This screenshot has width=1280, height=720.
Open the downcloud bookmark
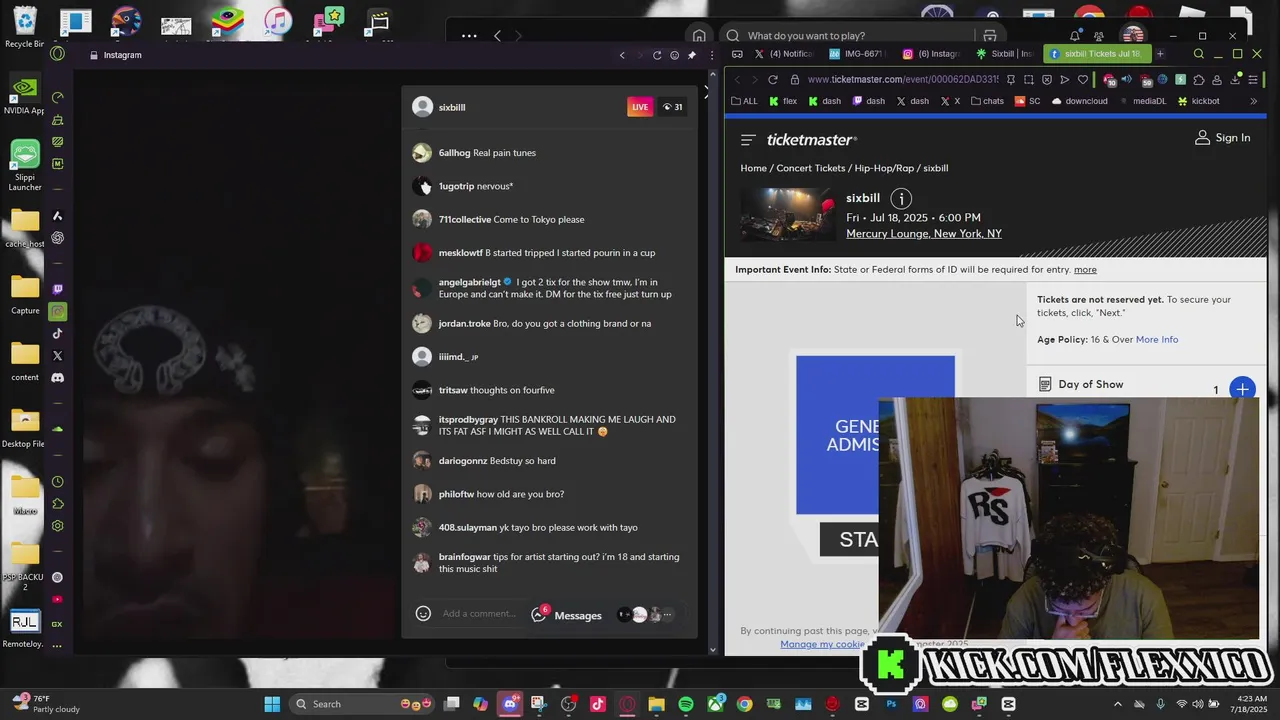pos(1079,101)
